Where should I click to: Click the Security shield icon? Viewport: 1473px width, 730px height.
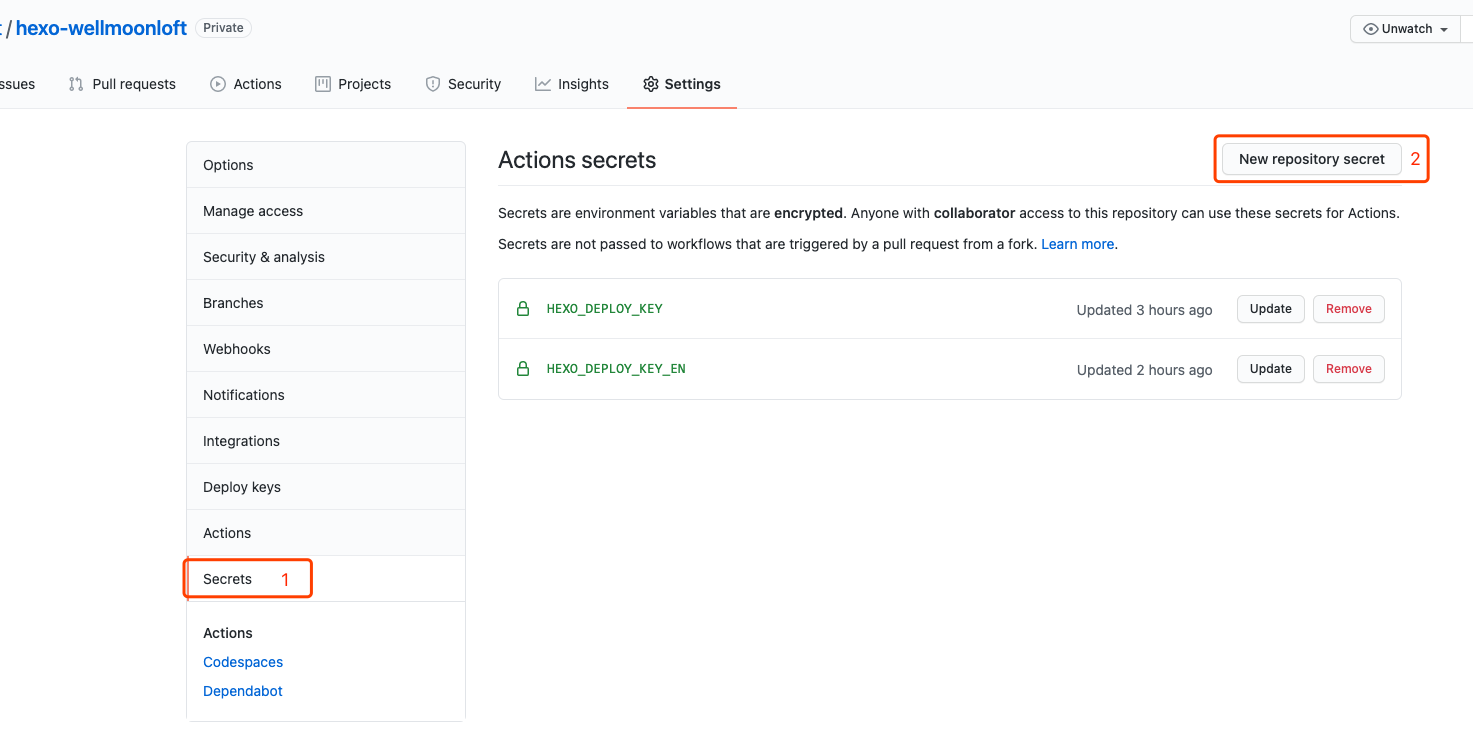(433, 84)
